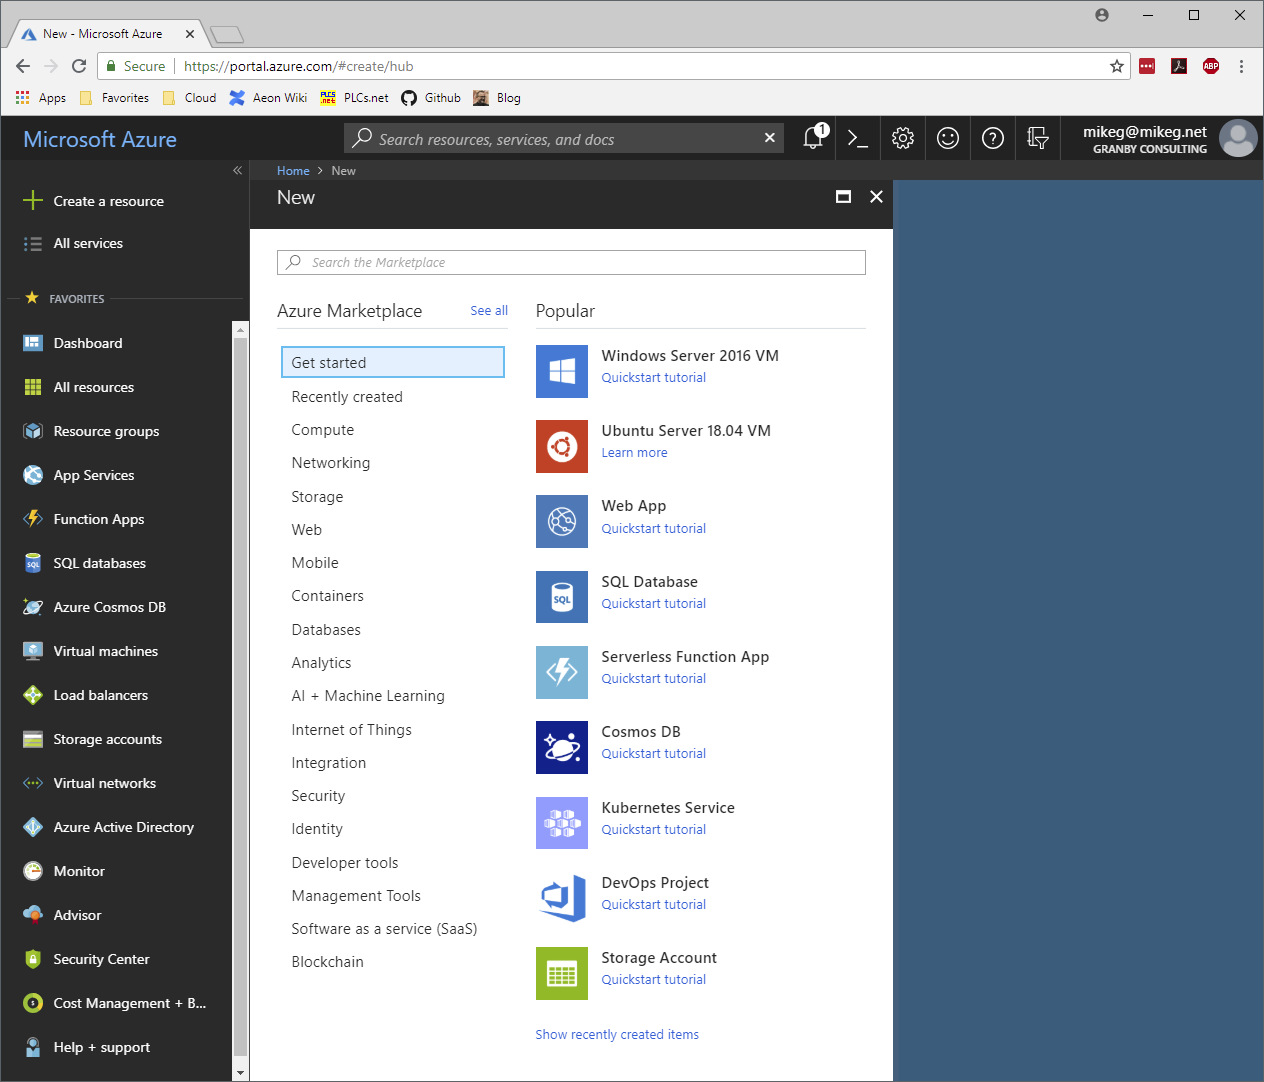Screen dimensions: 1264x1082
Task: Click Show recently created items
Action: pyautogui.click(x=617, y=1035)
